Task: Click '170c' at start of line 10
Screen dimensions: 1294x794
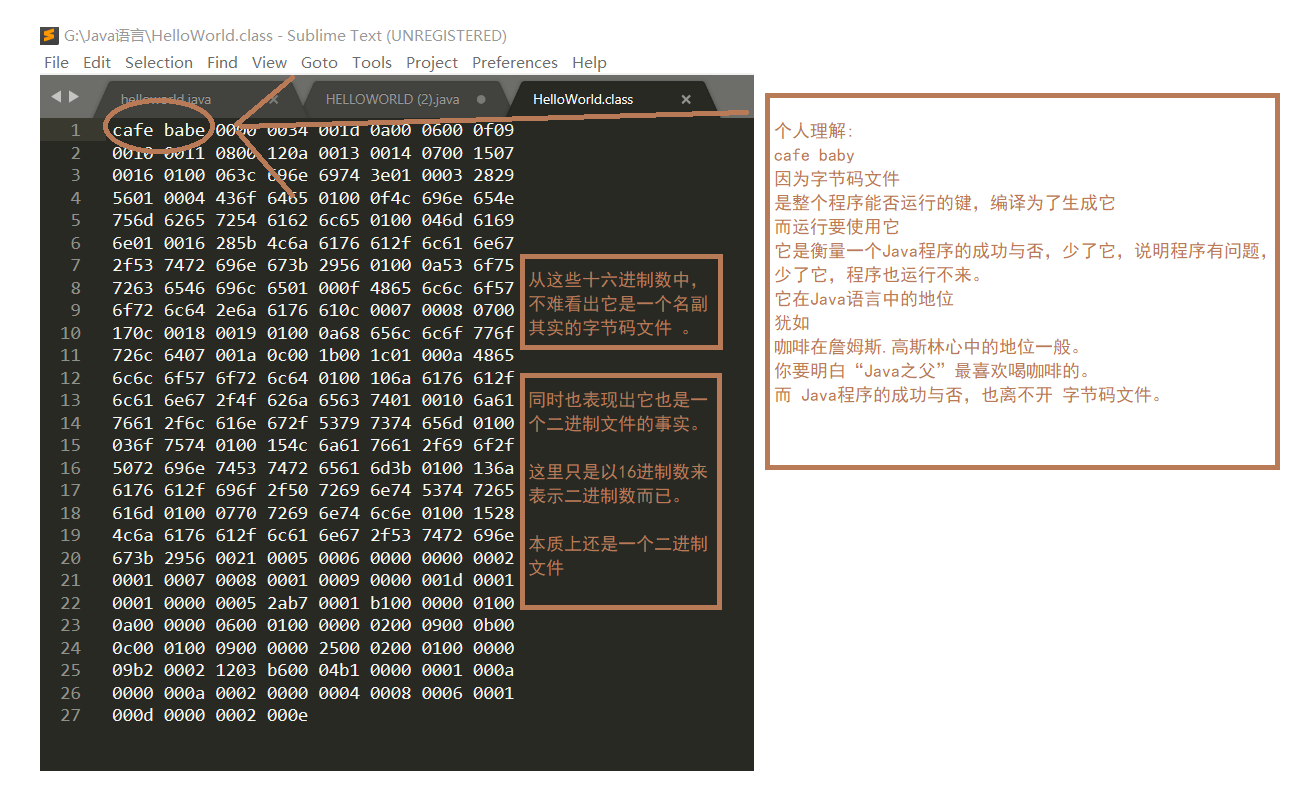Action: coord(133,332)
